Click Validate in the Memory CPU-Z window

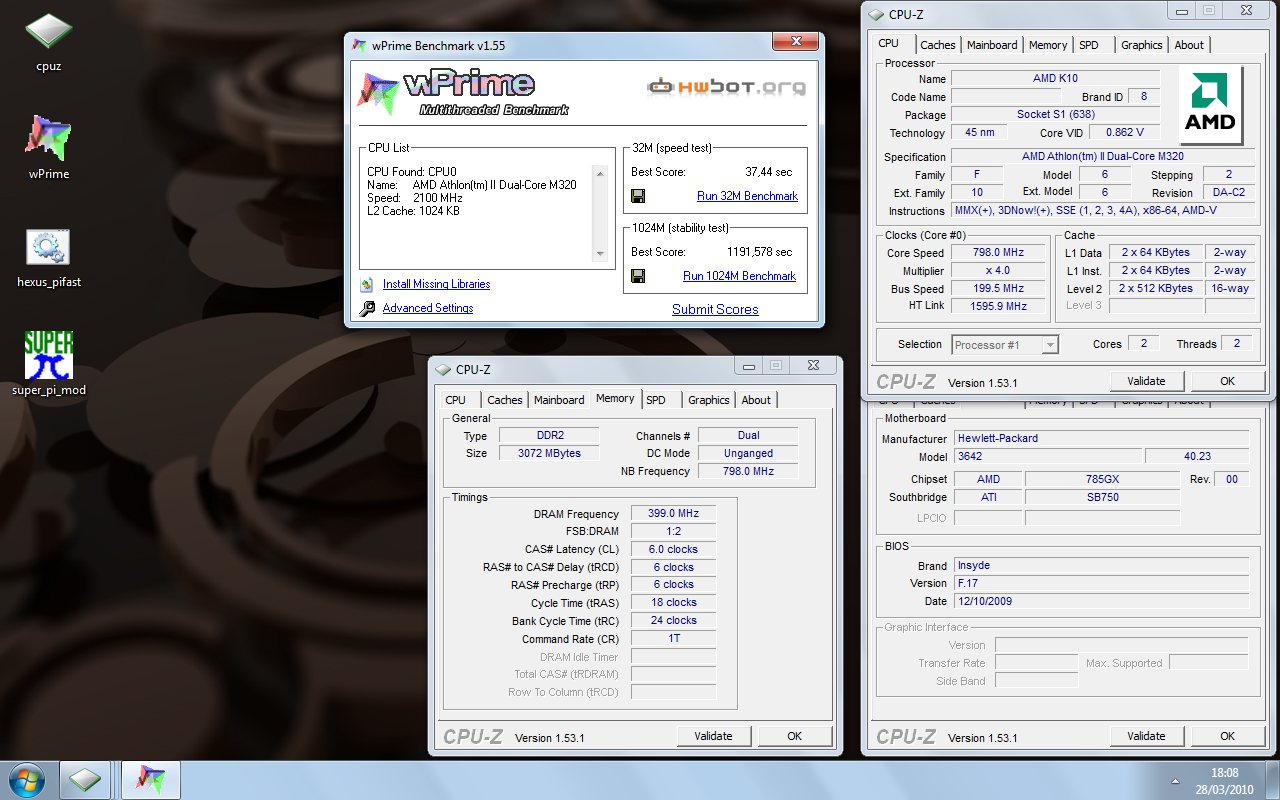pos(713,736)
